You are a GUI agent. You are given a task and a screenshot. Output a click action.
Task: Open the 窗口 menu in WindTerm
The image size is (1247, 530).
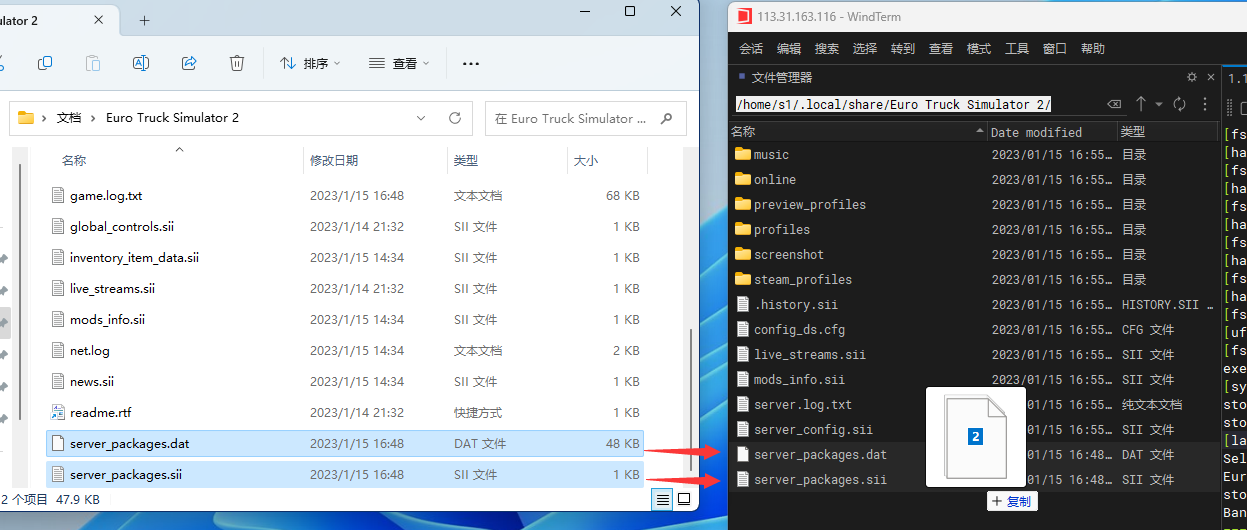point(1055,49)
